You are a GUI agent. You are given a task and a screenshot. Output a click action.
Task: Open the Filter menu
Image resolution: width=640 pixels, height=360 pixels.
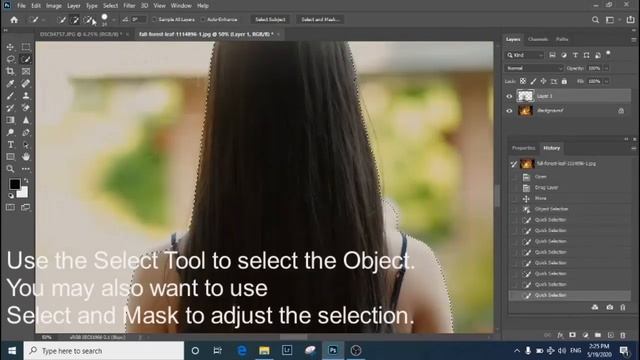tap(129, 6)
